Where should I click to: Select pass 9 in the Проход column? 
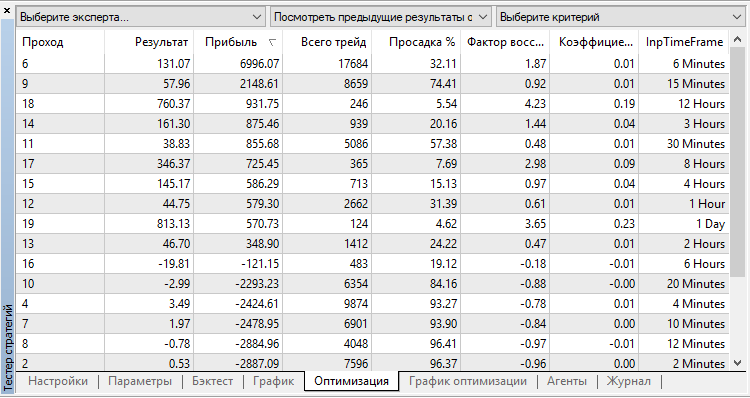tap(25, 84)
